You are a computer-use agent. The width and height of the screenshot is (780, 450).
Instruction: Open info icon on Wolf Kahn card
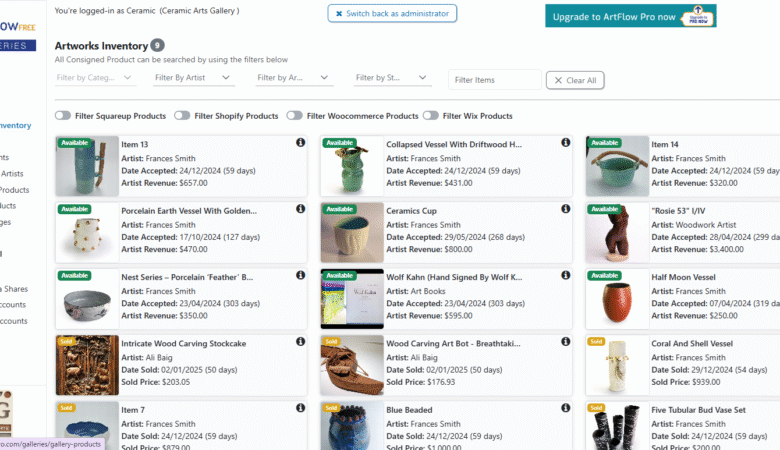tap(565, 276)
